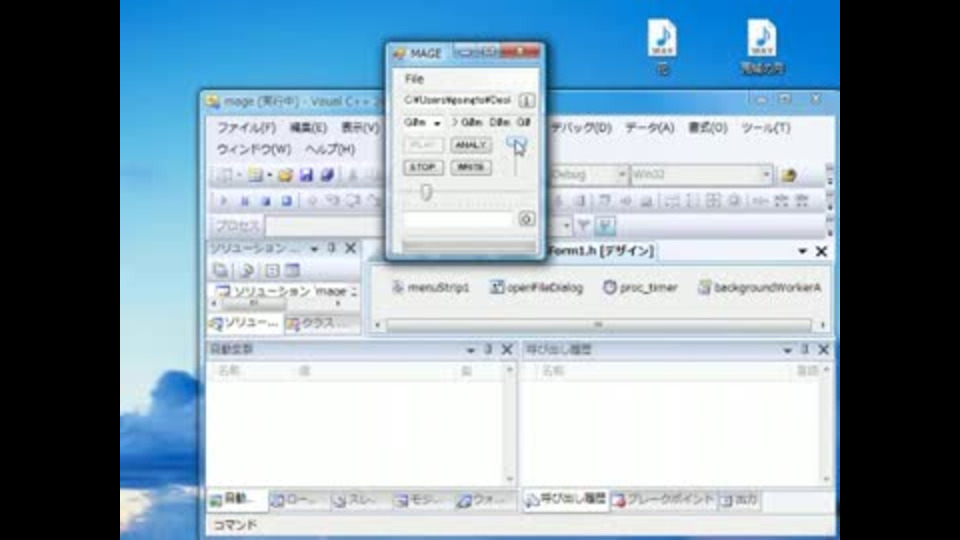Click the Continue debugging play icon

pos(223,201)
